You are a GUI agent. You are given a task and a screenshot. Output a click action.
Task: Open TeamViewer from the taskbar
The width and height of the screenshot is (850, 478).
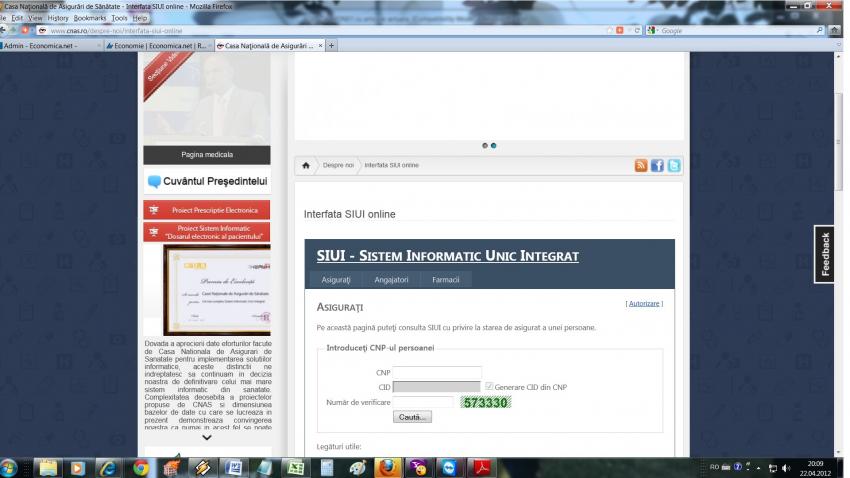coord(449,468)
